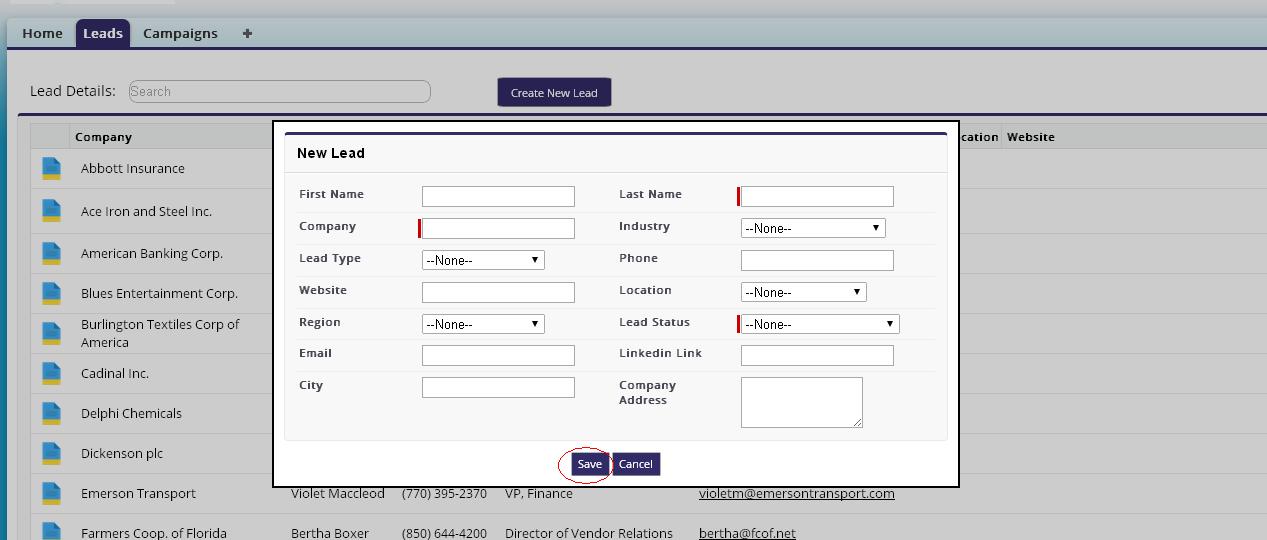Open the Dickenson plc row icon
The height and width of the screenshot is (540, 1267).
(51, 453)
